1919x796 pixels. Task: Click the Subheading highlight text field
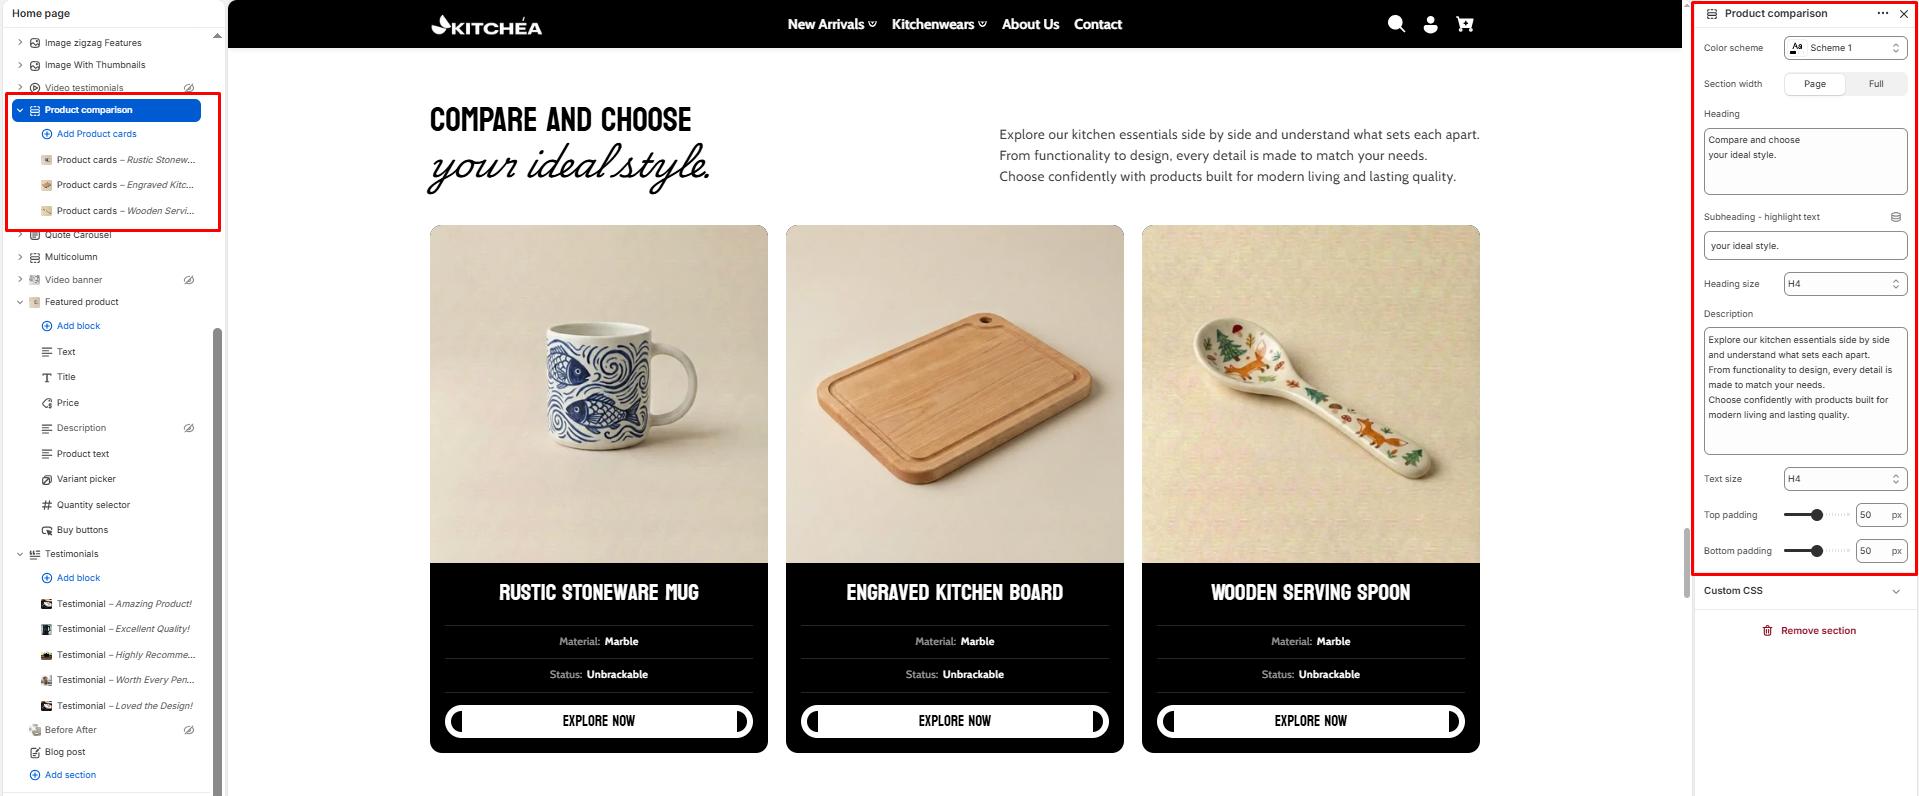[x=1805, y=246]
